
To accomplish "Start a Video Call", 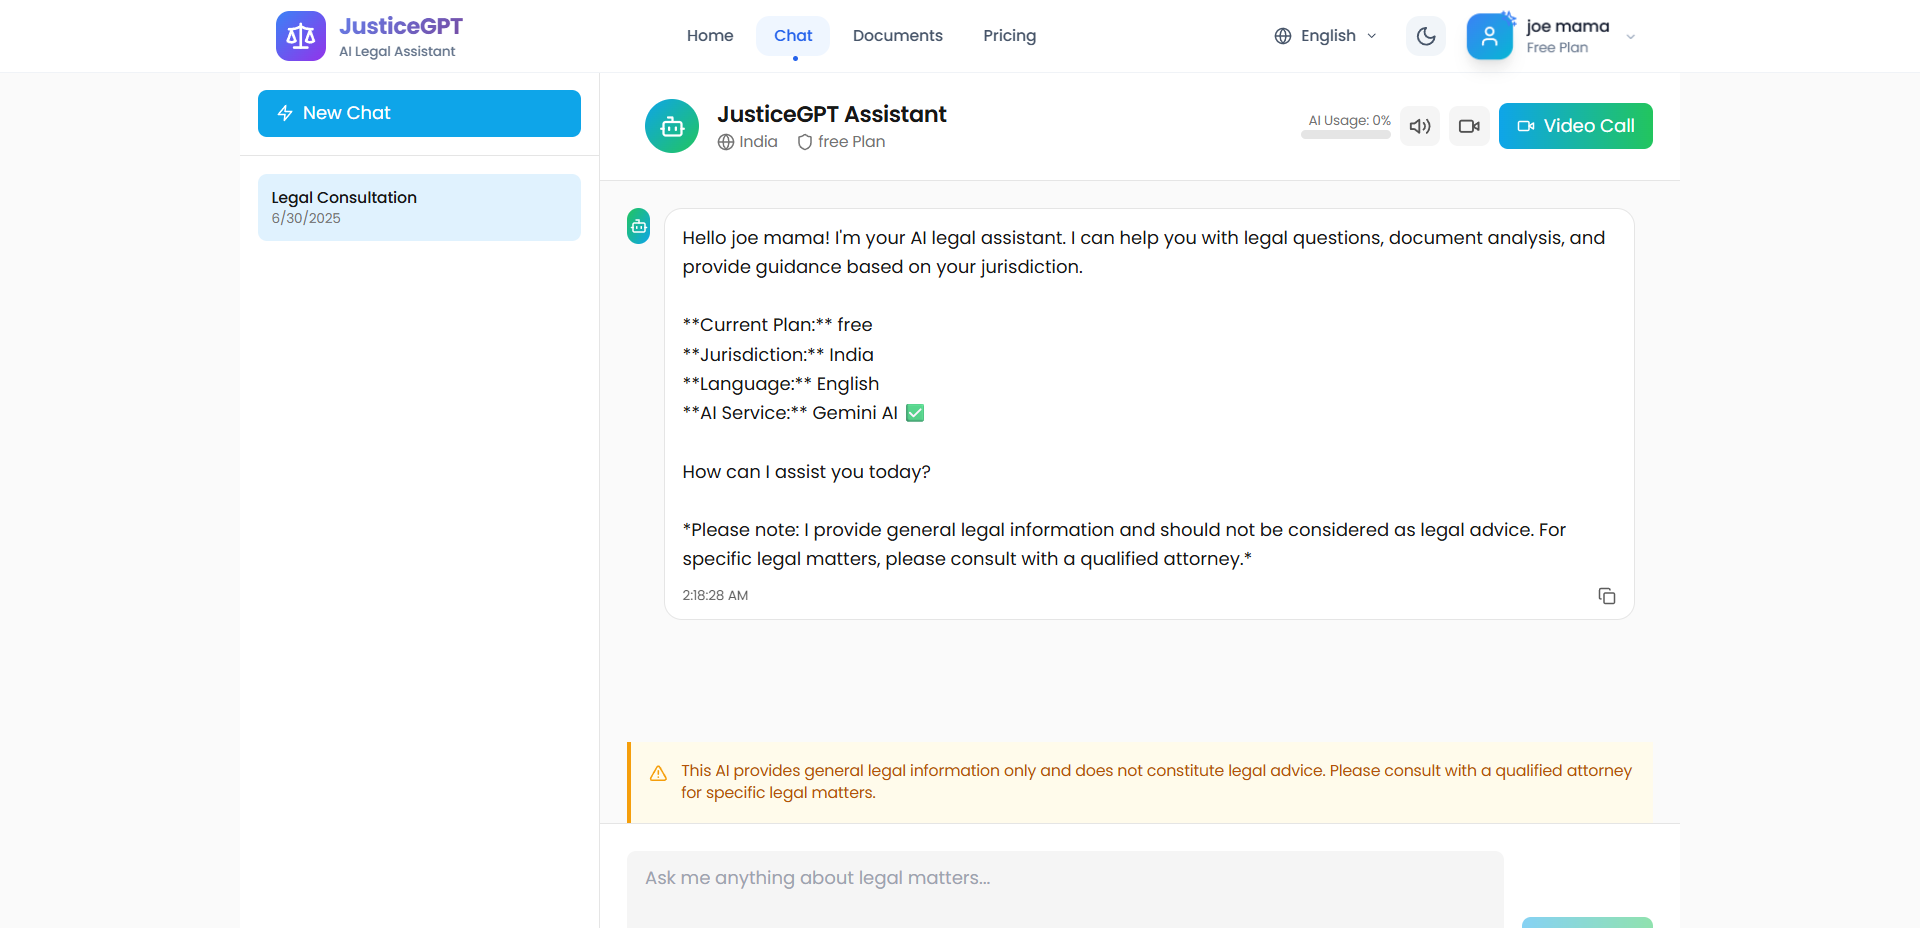I will [1575, 126].
